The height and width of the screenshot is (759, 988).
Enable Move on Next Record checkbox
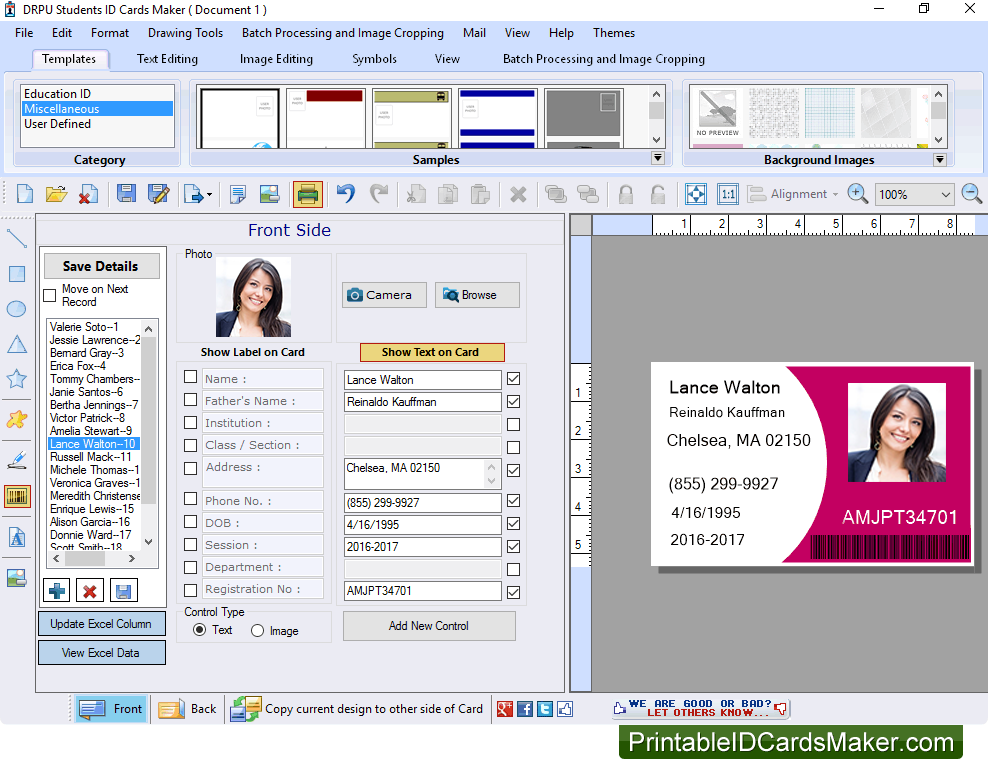click(x=50, y=295)
